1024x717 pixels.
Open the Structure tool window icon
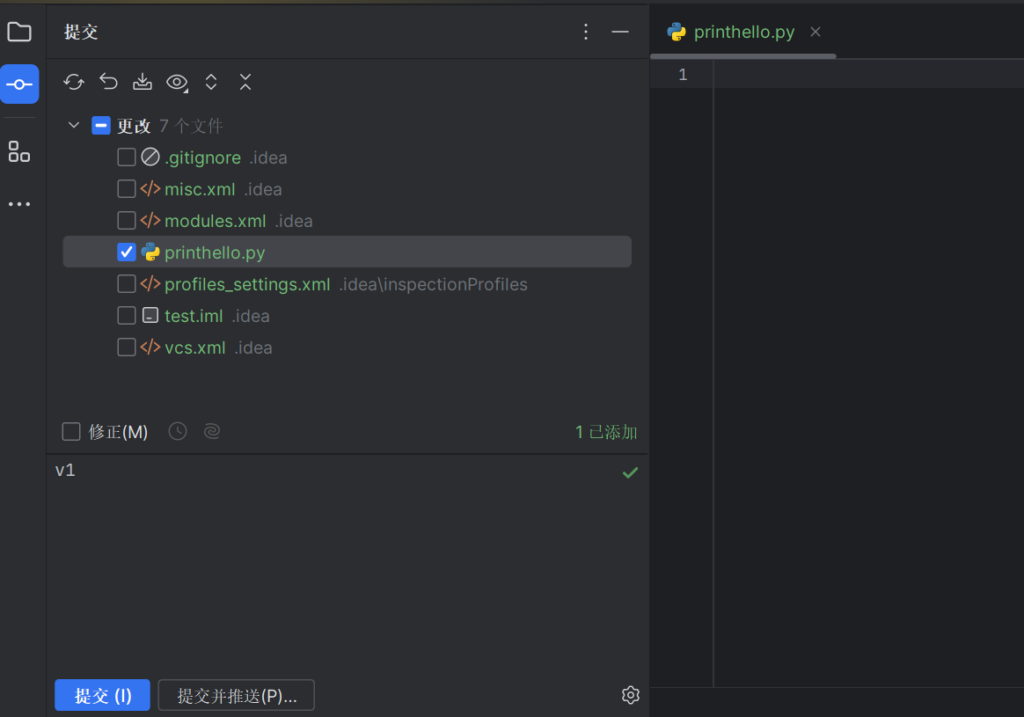click(x=19, y=151)
